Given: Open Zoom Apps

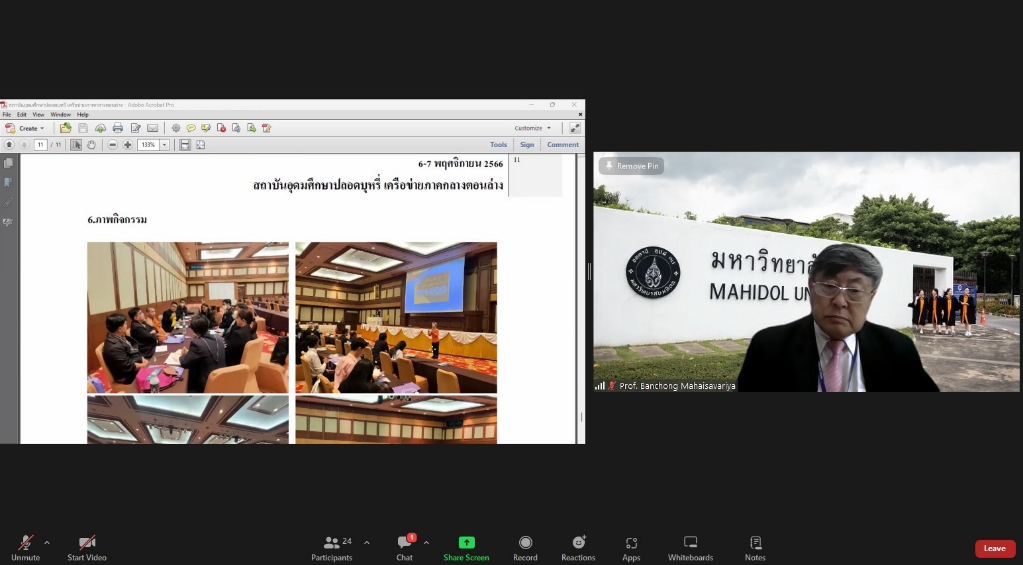Looking at the screenshot, I should [631, 549].
